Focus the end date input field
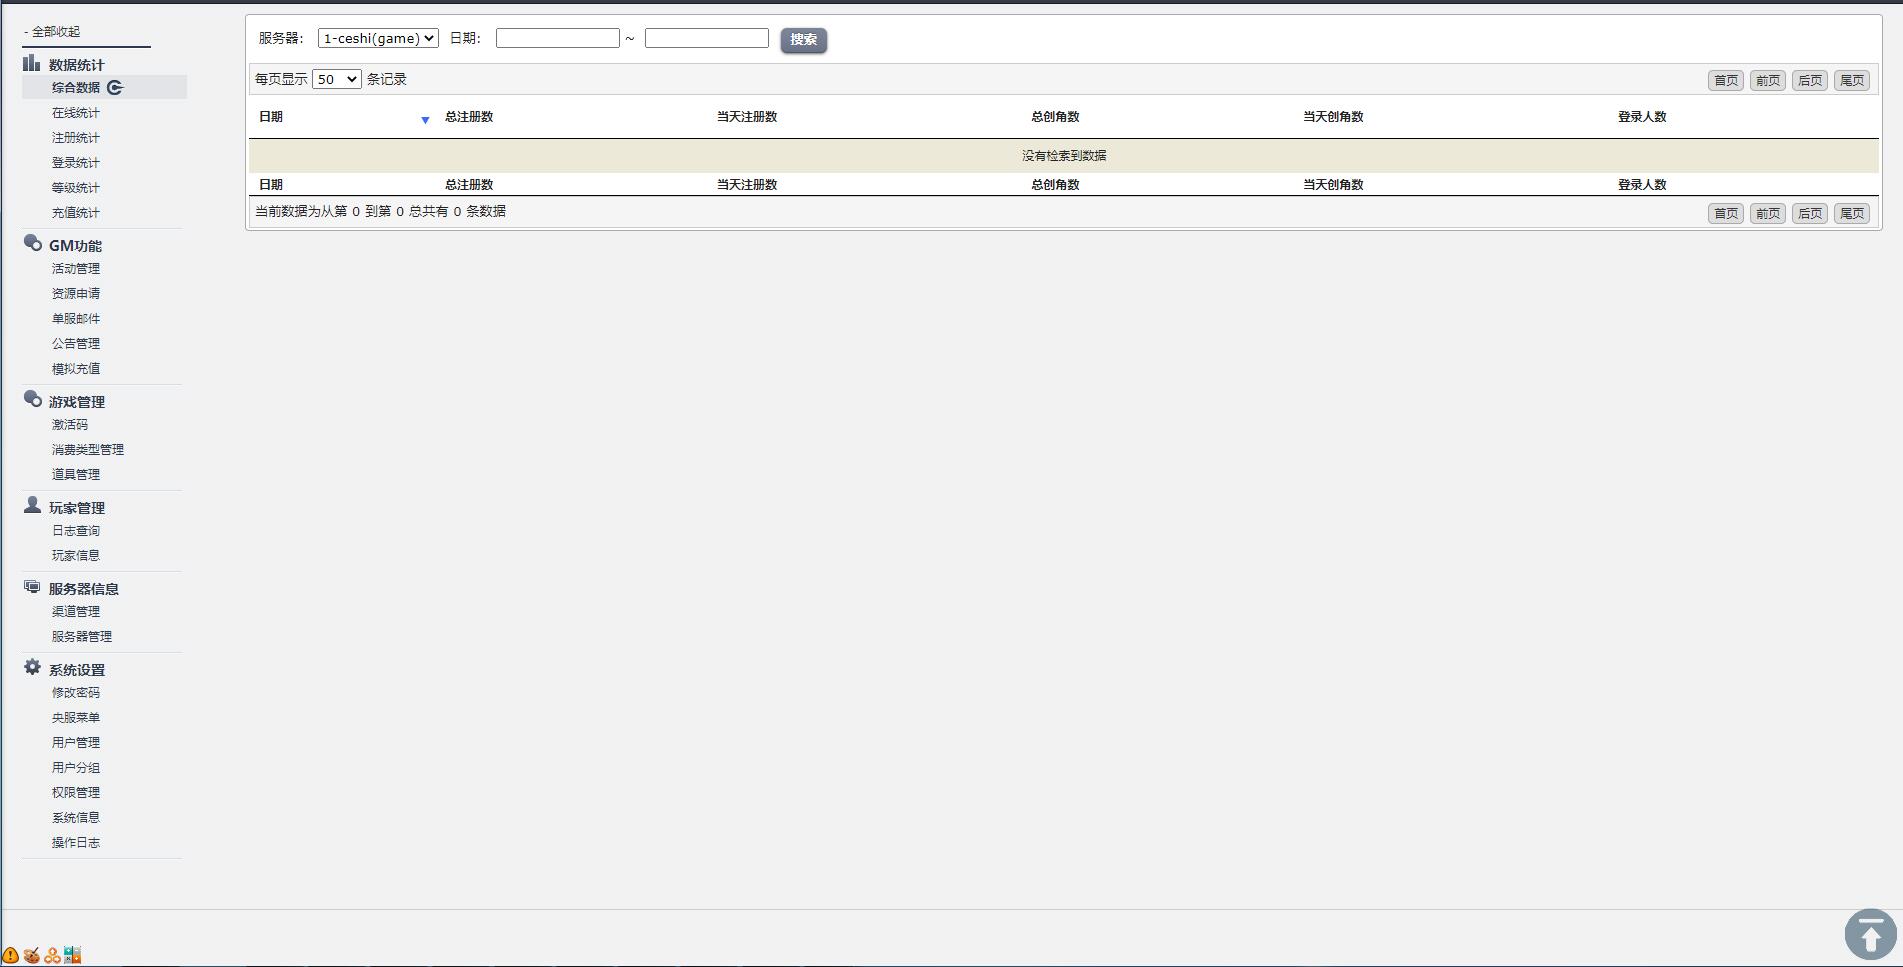The height and width of the screenshot is (967, 1903). point(707,38)
